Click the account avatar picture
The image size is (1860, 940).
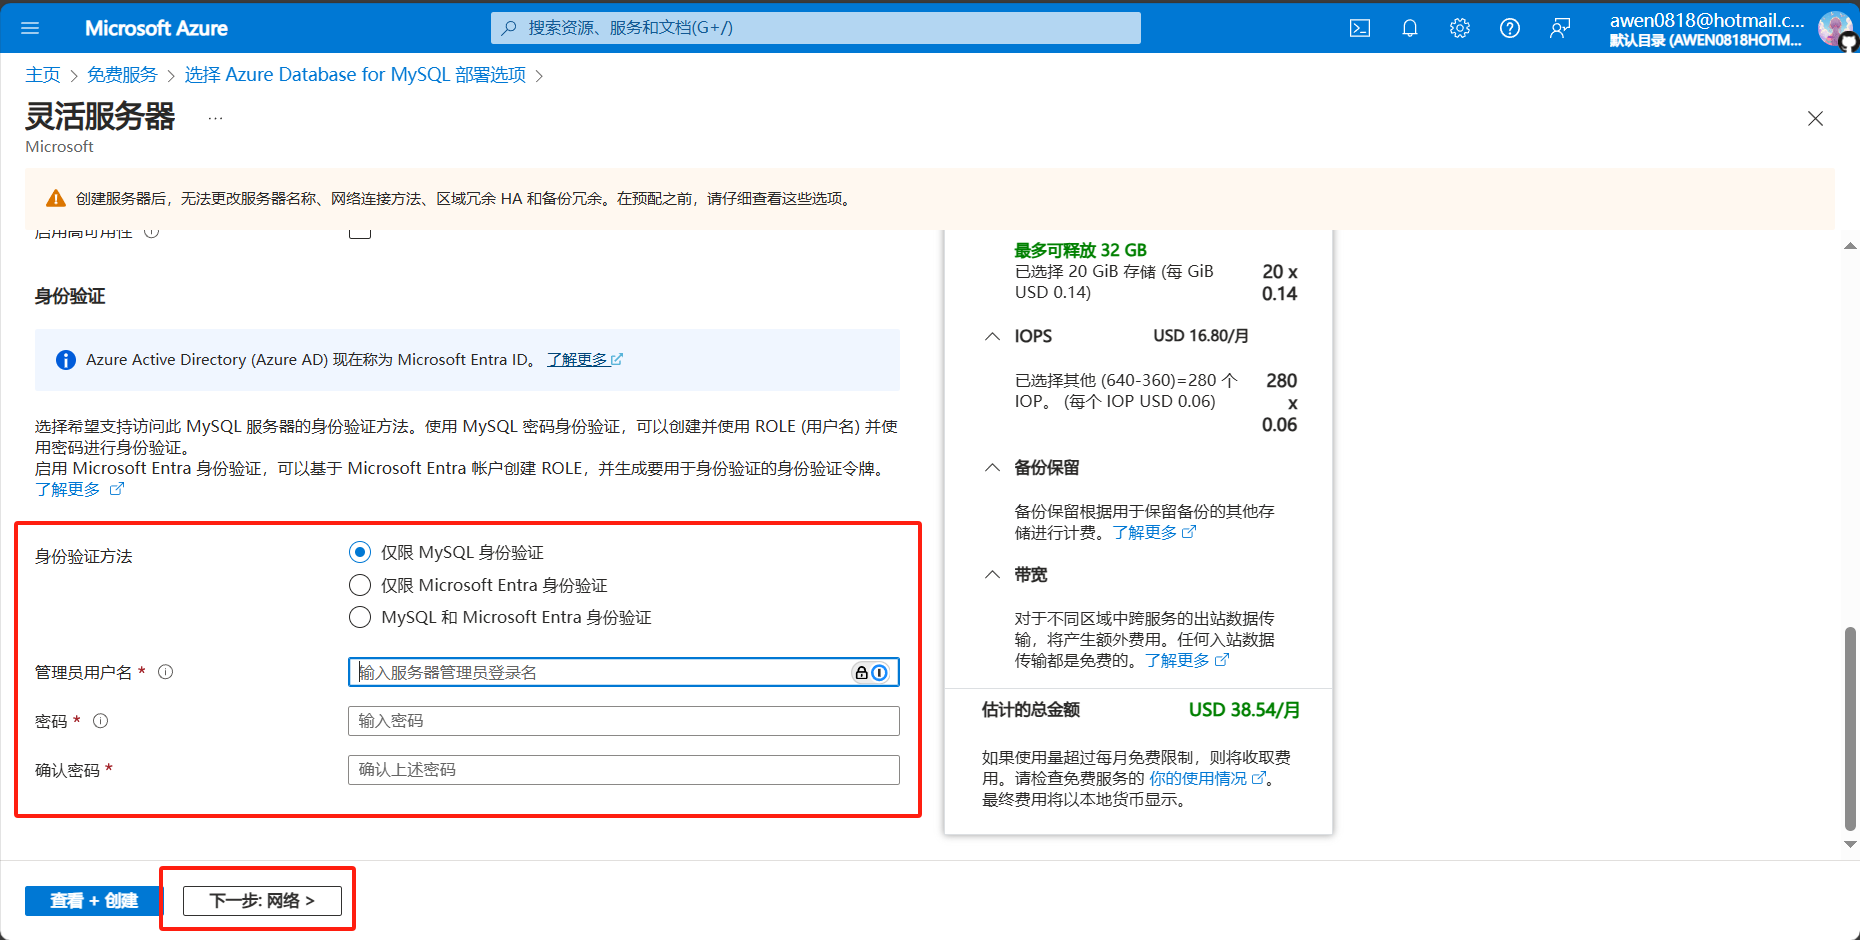1835,28
